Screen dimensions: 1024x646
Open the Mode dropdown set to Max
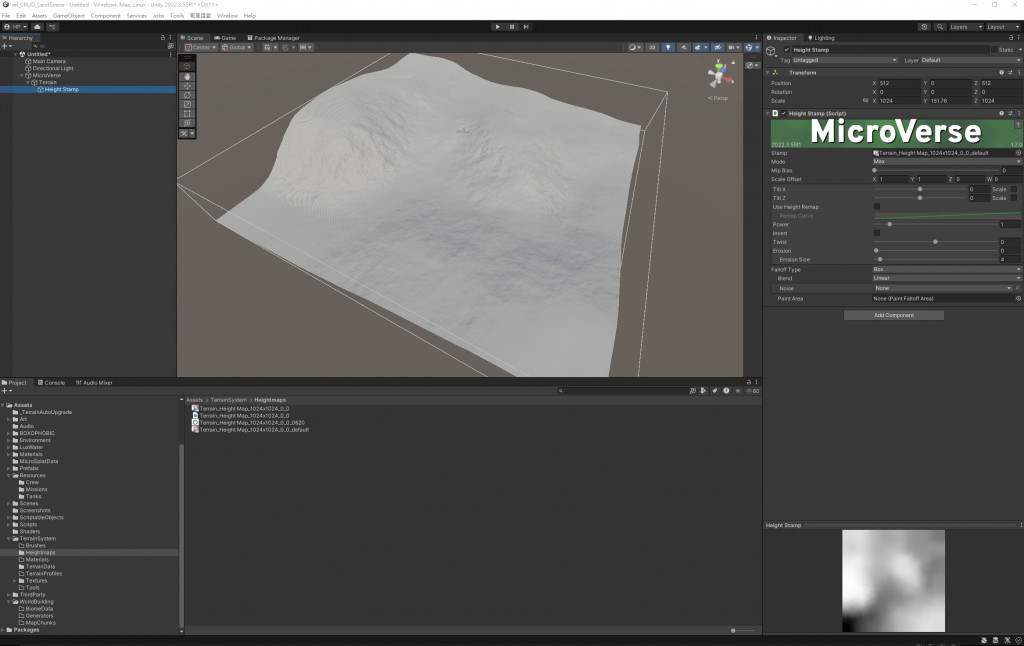pyautogui.click(x=946, y=161)
